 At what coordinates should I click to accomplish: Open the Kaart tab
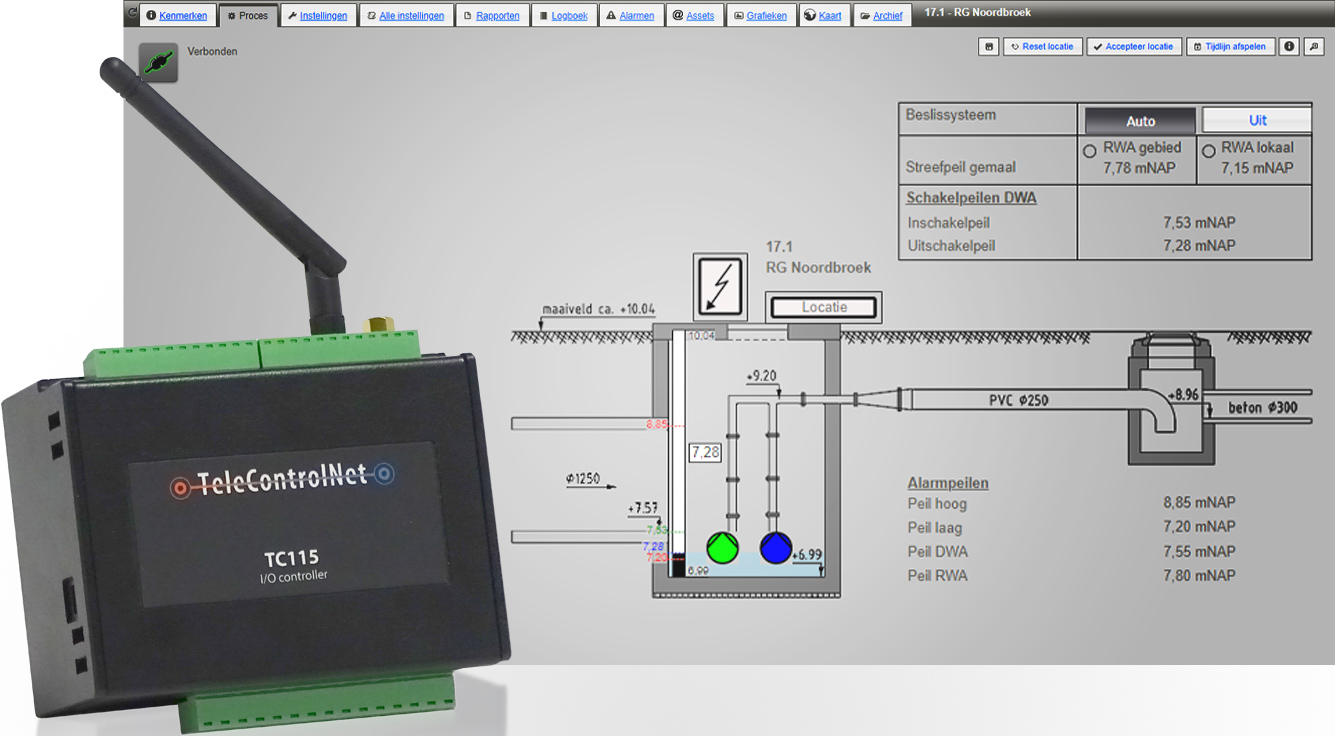[823, 15]
